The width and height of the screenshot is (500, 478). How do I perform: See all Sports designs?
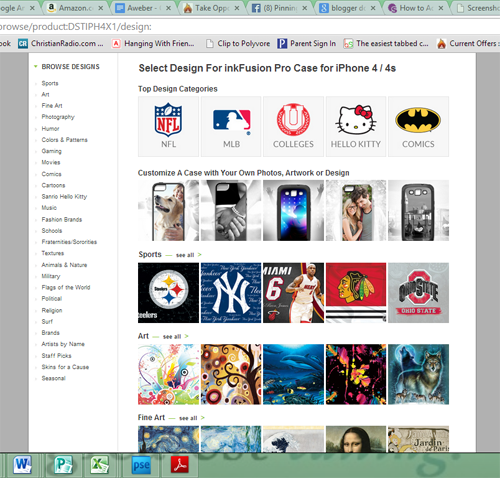click(x=189, y=255)
